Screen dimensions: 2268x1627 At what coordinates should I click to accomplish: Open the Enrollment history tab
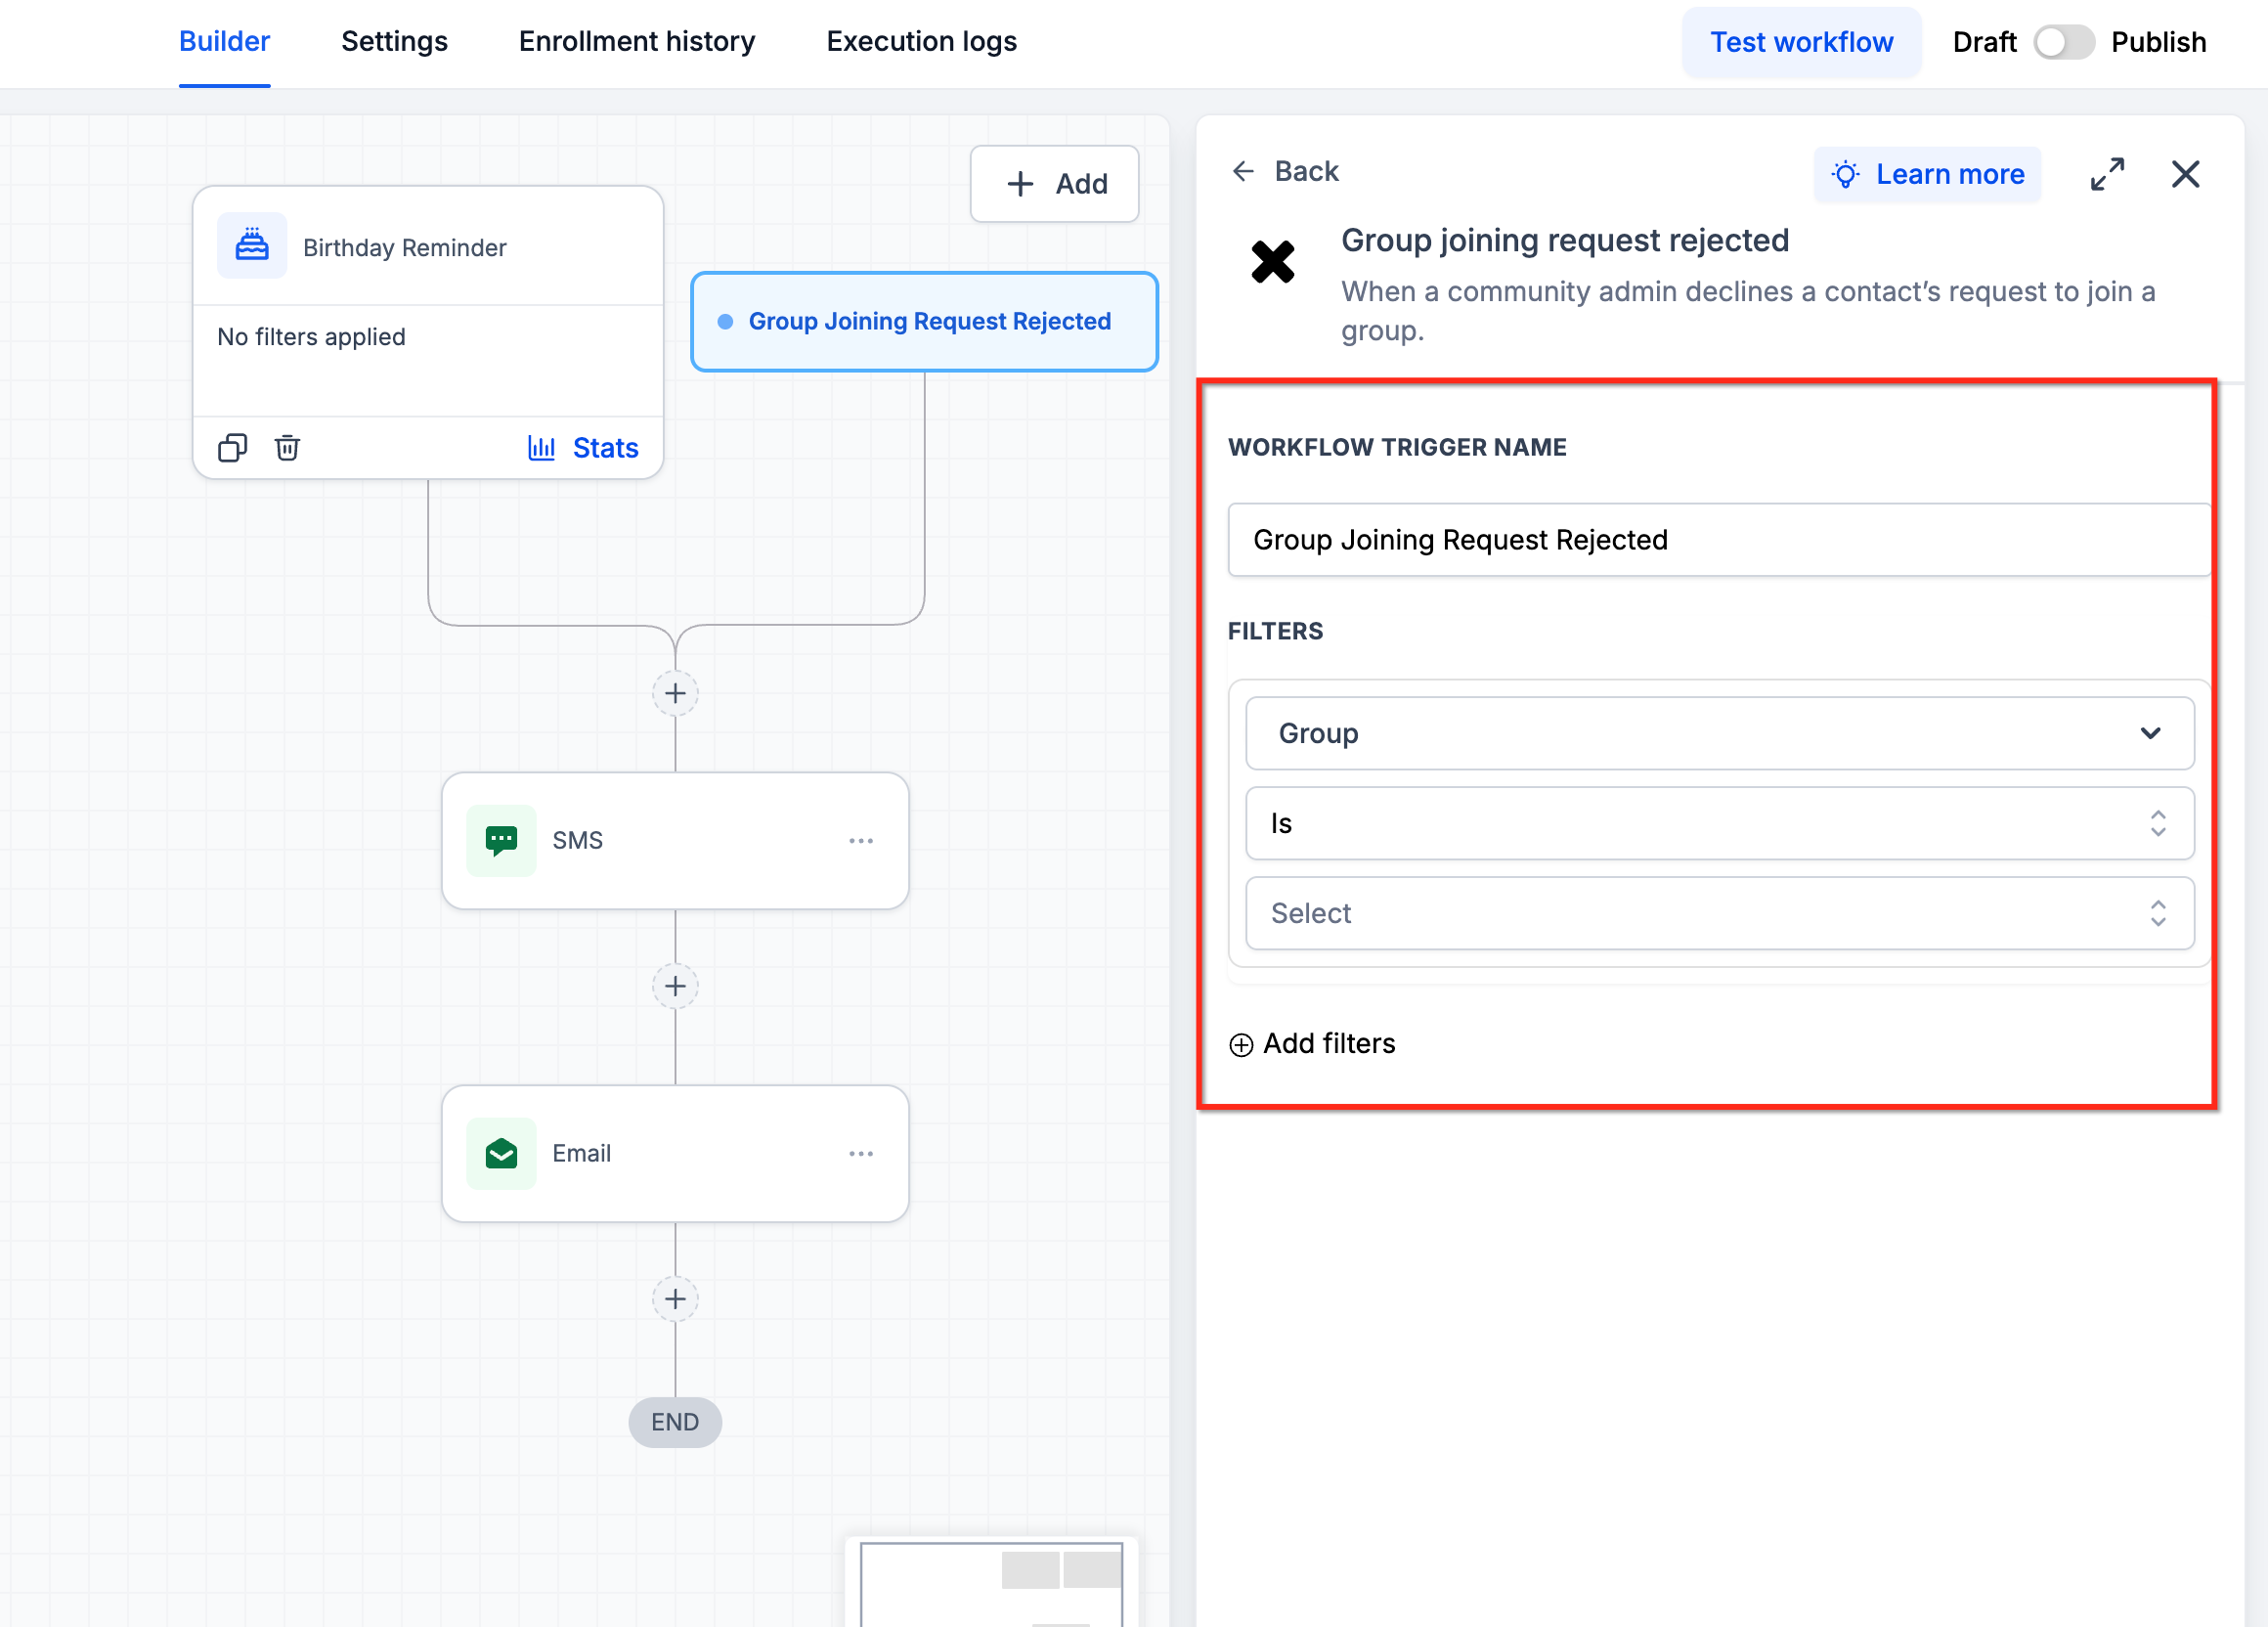(637, 41)
